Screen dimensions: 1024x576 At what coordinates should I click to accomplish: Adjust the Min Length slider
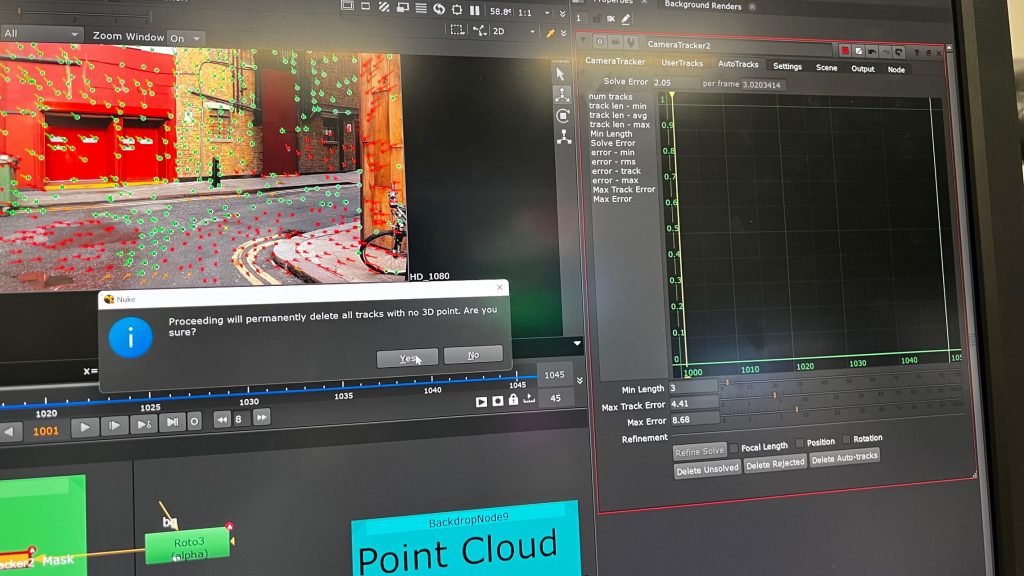(842, 379)
